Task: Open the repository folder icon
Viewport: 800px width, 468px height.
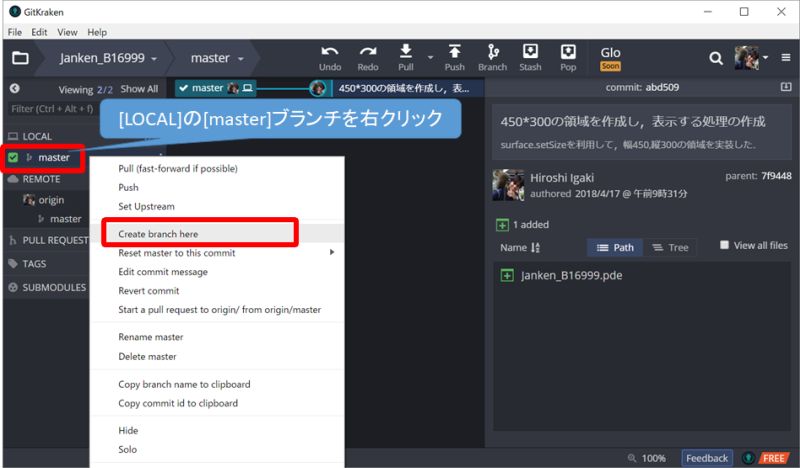Action: coord(20,58)
